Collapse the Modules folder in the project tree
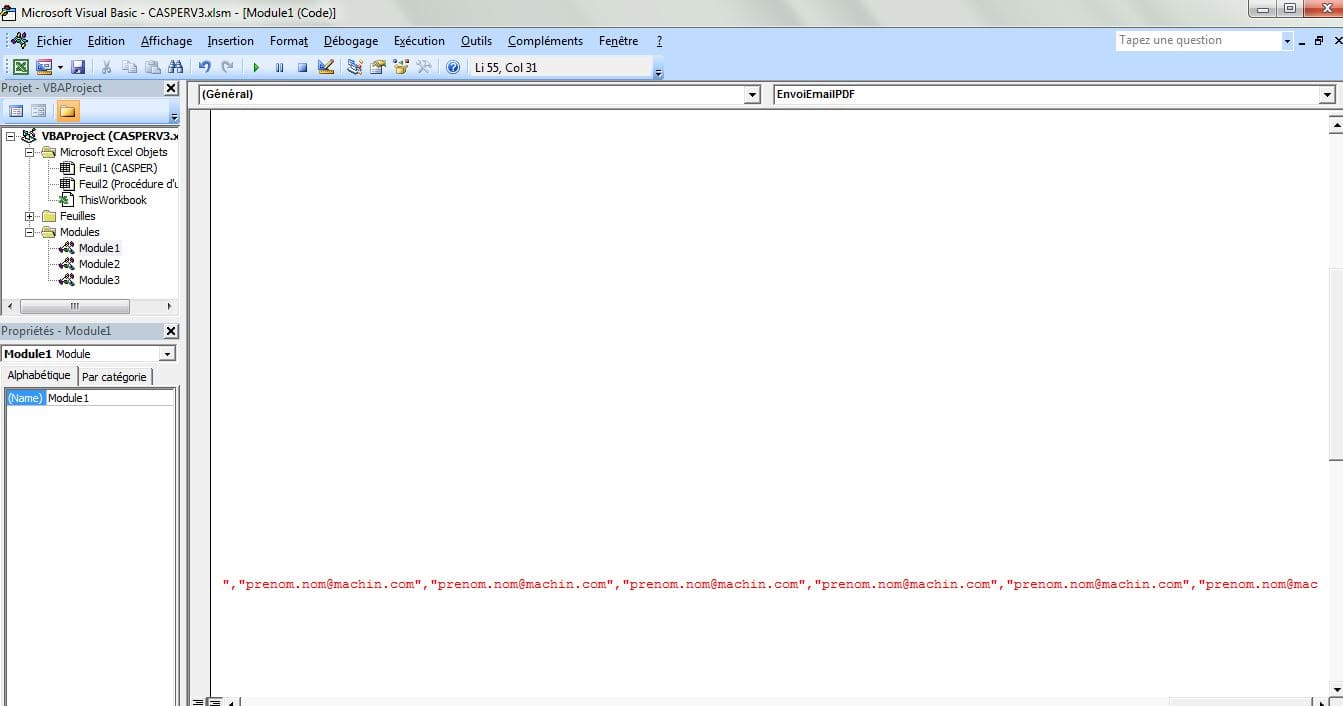Screen dimensions: 1343x706 (x=31, y=232)
